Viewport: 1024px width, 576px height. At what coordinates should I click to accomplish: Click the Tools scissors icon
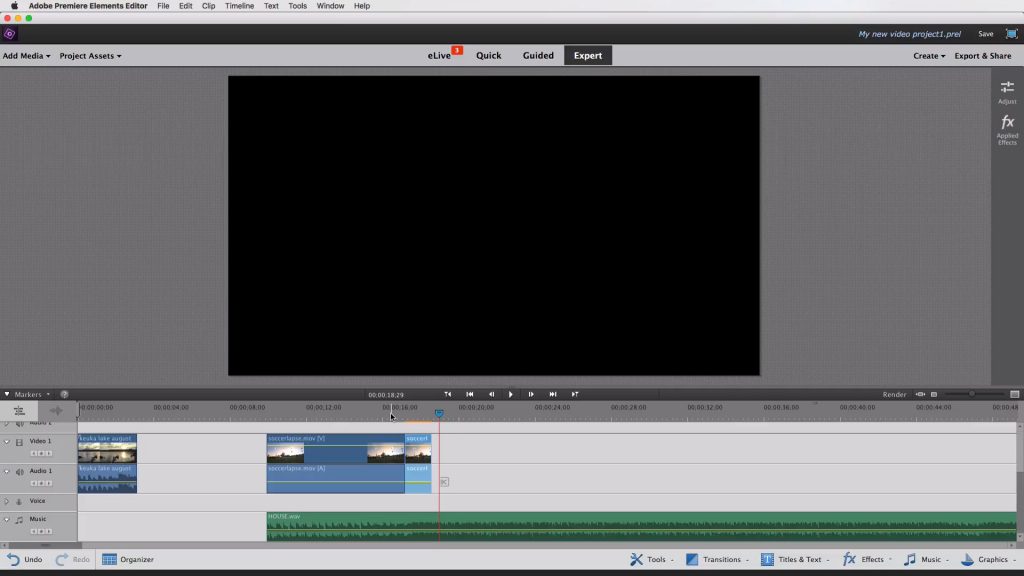[x=636, y=560]
